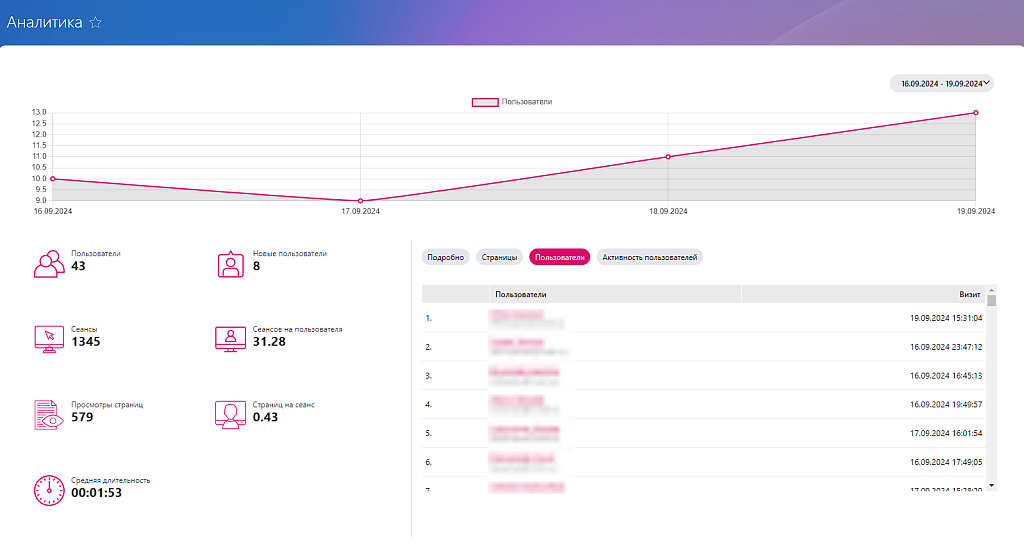
Task: Open the Активность пользователей tab
Action: tap(649, 257)
